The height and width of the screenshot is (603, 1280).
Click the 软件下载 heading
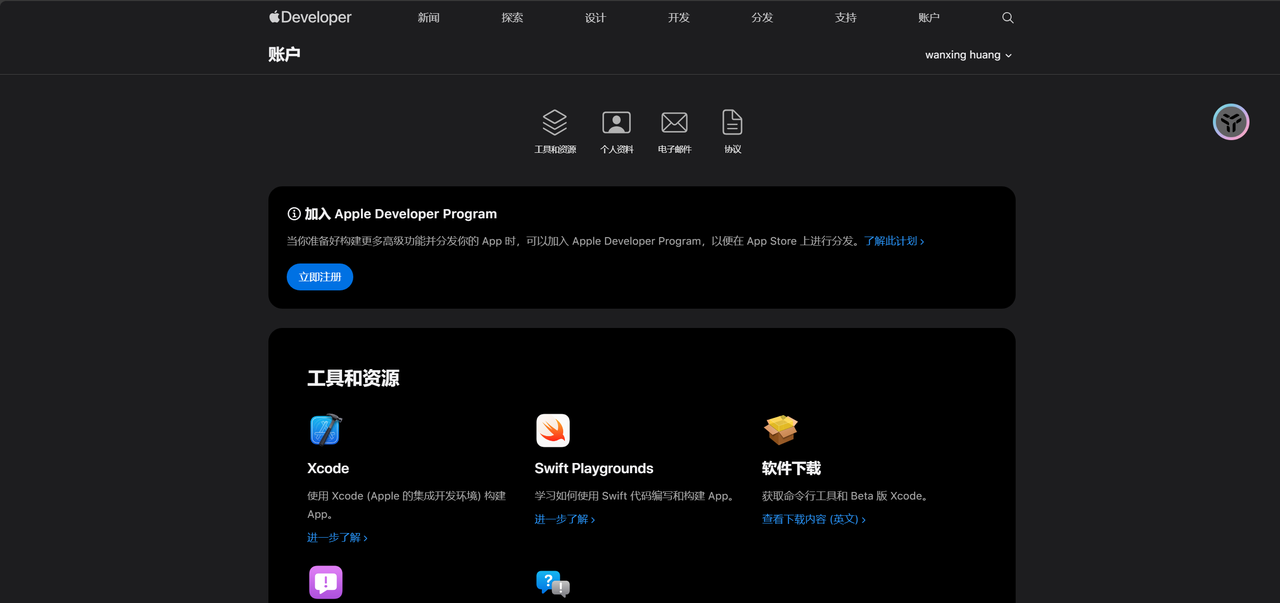[791, 468]
